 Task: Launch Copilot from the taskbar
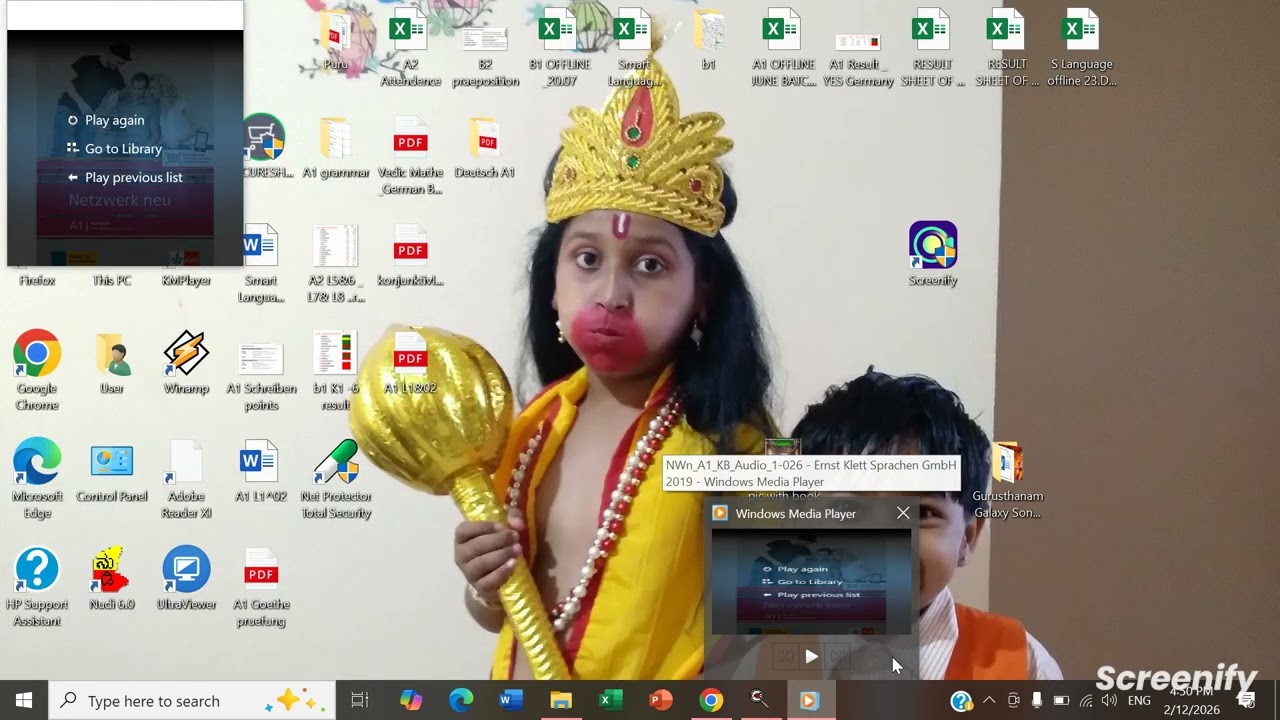(411, 700)
